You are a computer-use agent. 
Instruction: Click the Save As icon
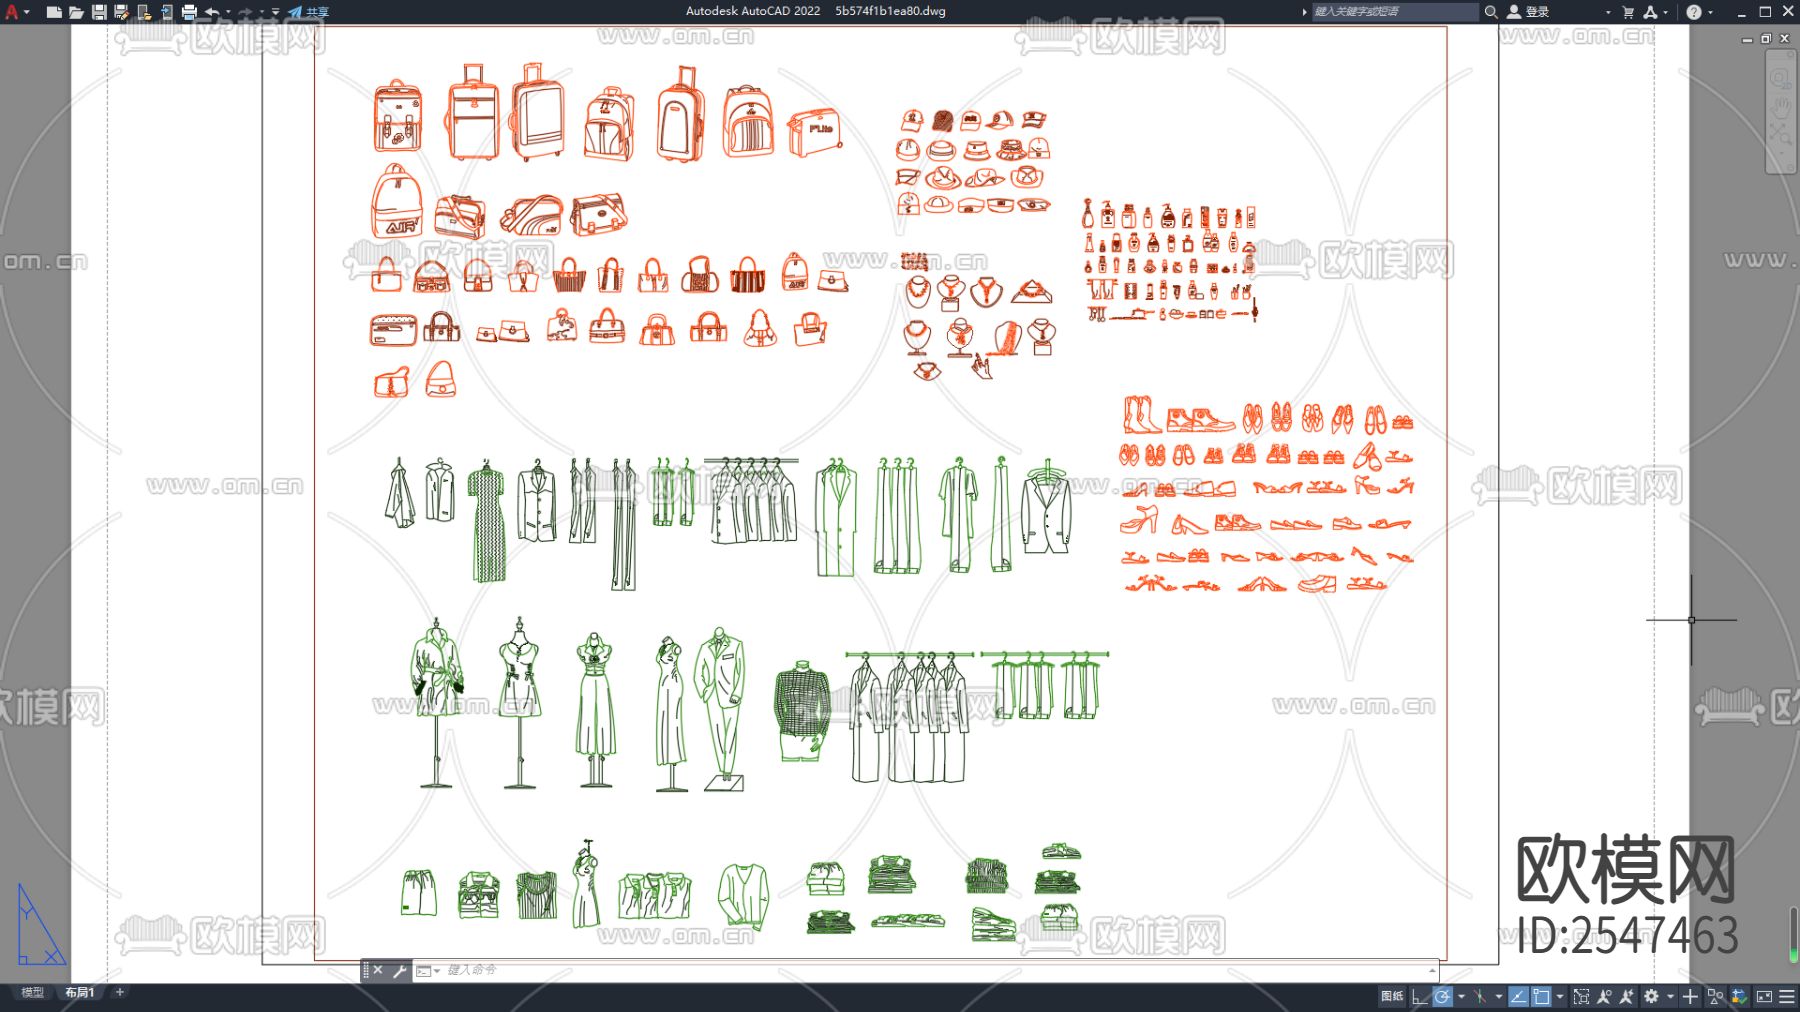tap(121, 12)
